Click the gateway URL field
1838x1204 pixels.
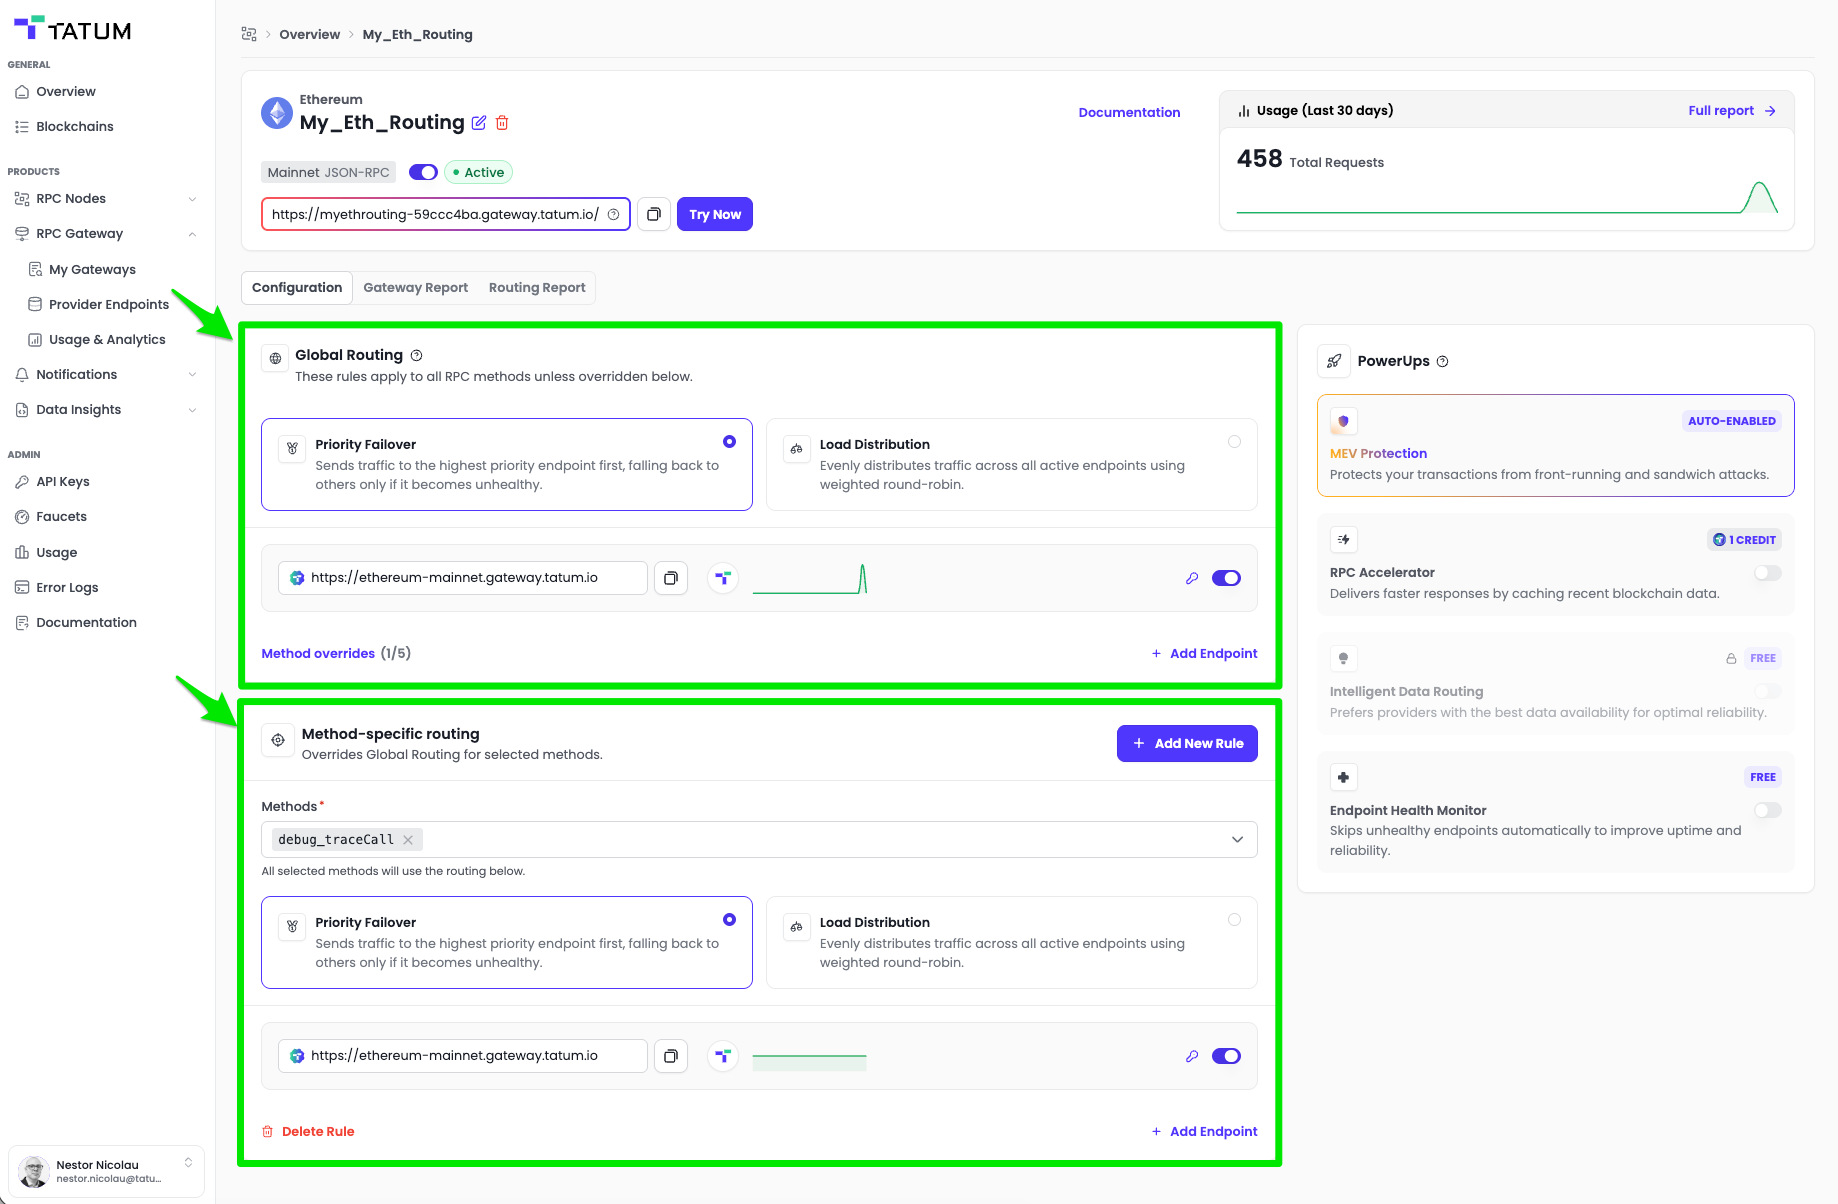[446, 214]
